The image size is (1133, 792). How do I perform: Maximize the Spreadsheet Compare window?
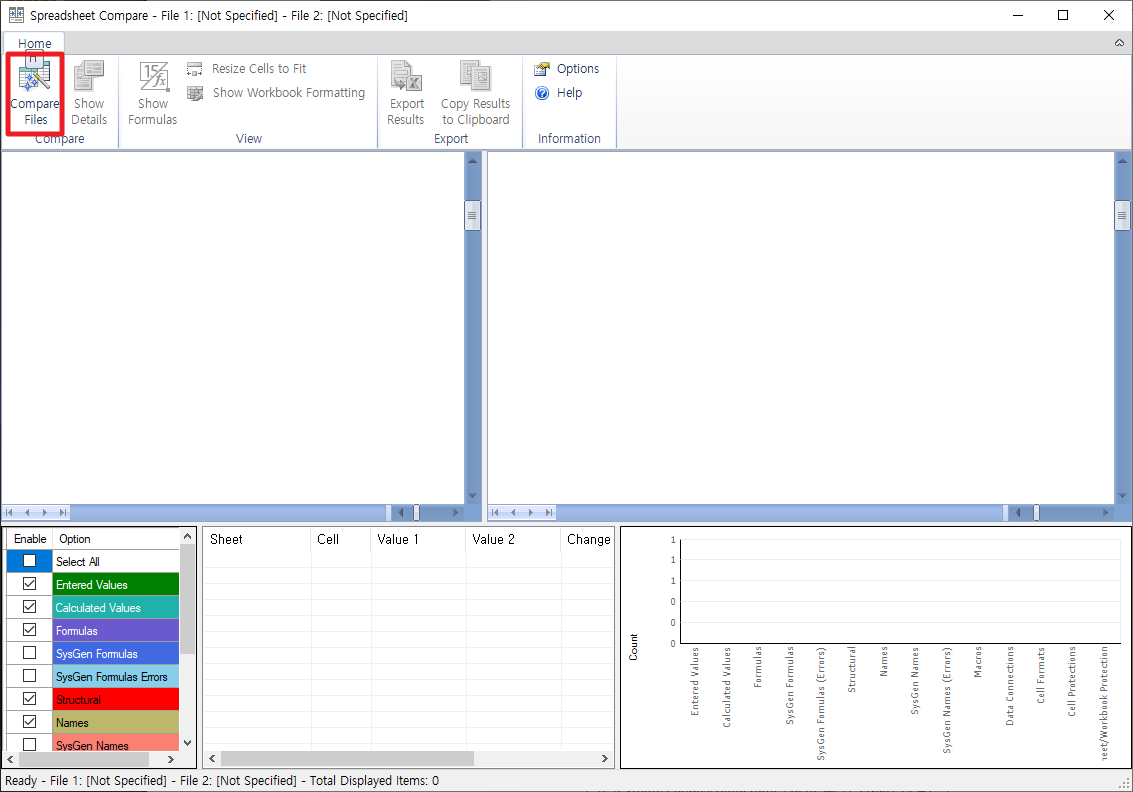click(x=1063, y=15)
